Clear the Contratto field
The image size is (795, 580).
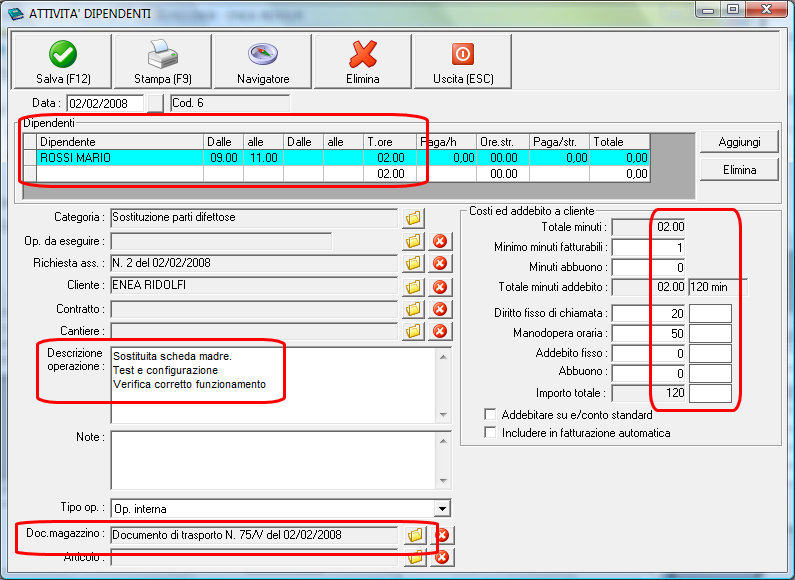(x=440, y=309)
